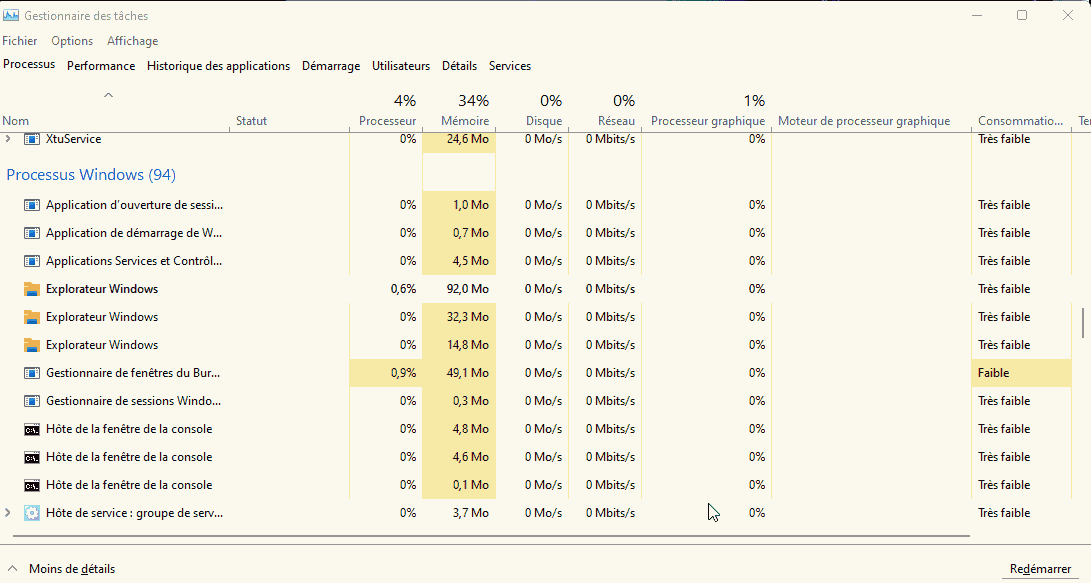Click the Nom column sort arrow
The image size is (1091, 583).
(109, 96)
